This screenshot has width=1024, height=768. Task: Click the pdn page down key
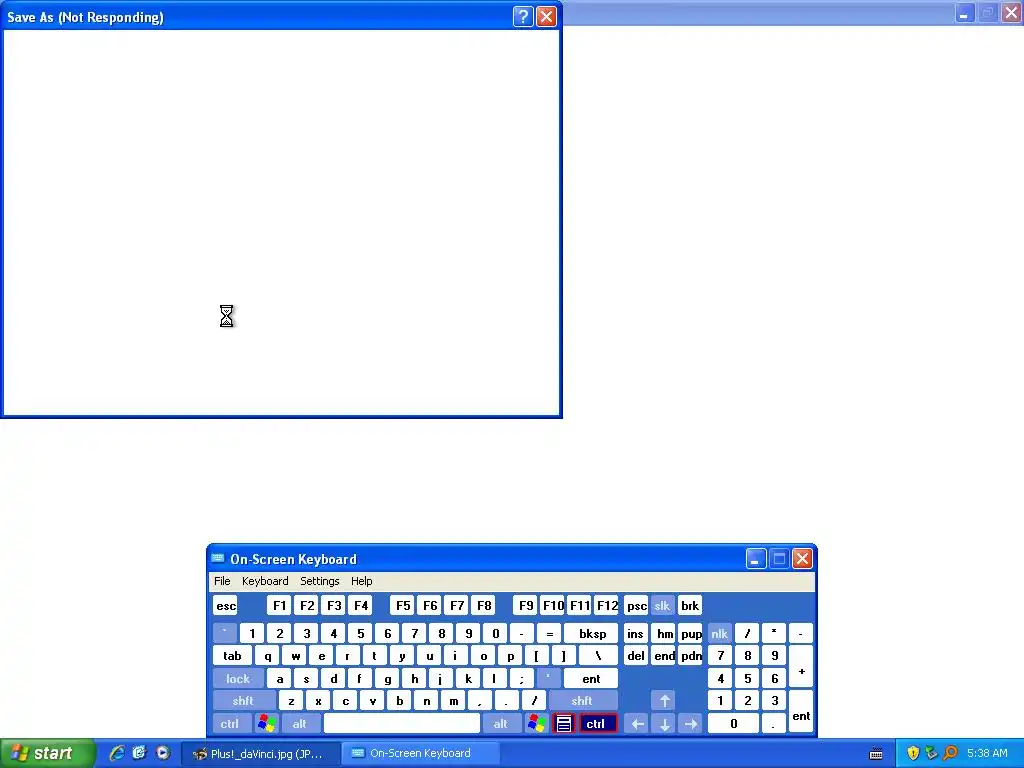click(691, 656)
